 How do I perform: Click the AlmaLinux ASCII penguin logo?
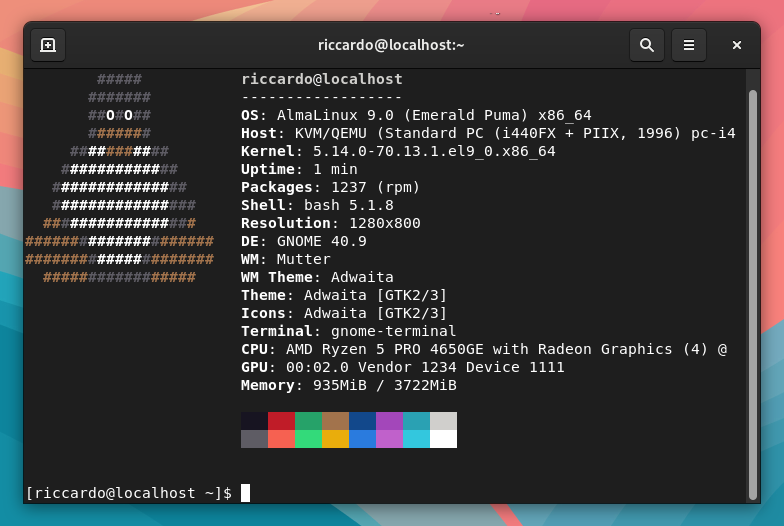[120, 178]
